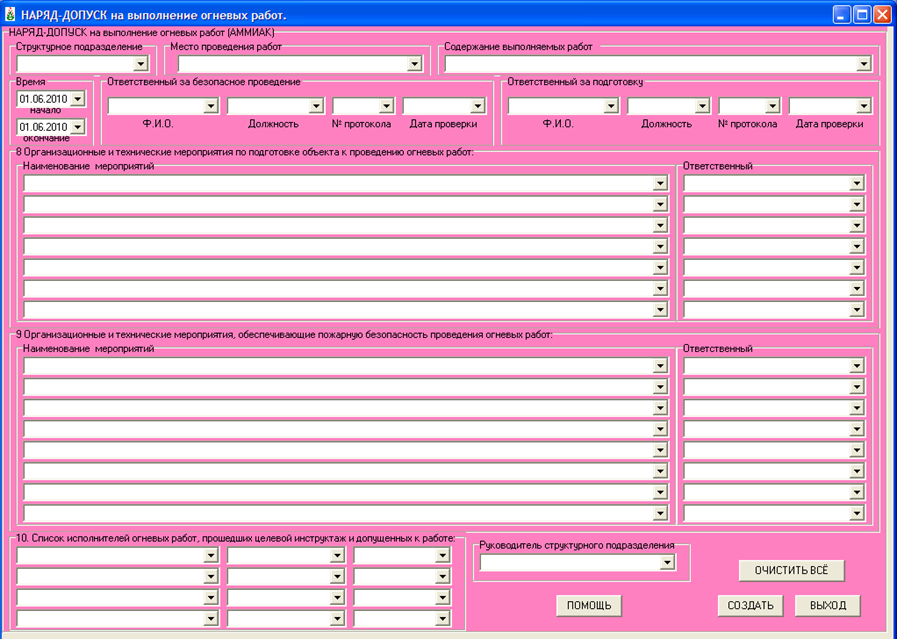This screenshot has height=639, width=897.
Task: Expand Должность dropdown under Ответственный за подготовку
Action: 702,105
